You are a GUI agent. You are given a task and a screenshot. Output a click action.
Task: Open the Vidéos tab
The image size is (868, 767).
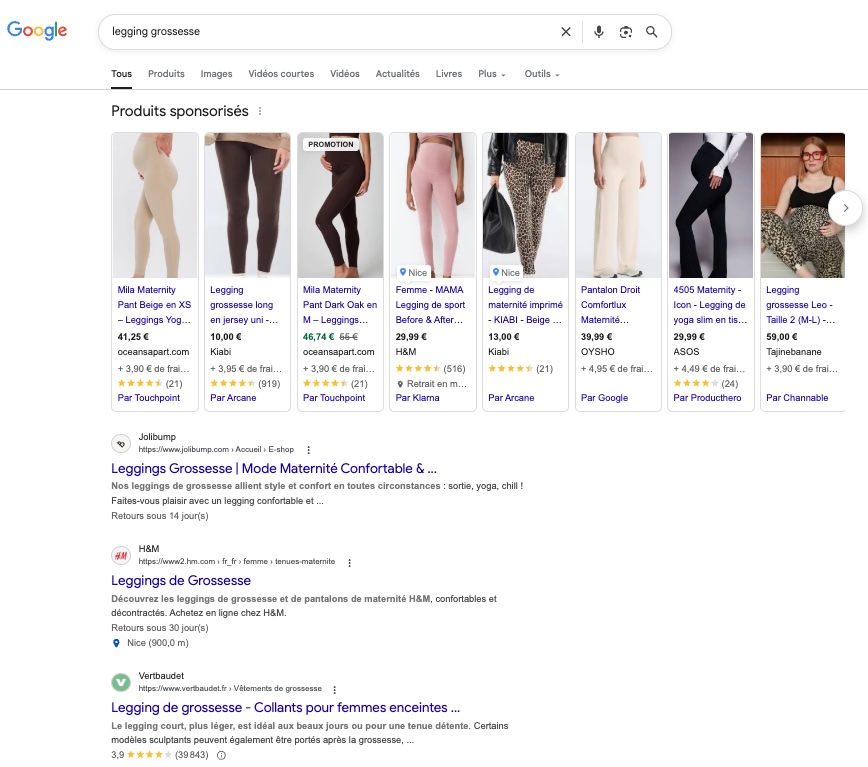tap(345, 74)
